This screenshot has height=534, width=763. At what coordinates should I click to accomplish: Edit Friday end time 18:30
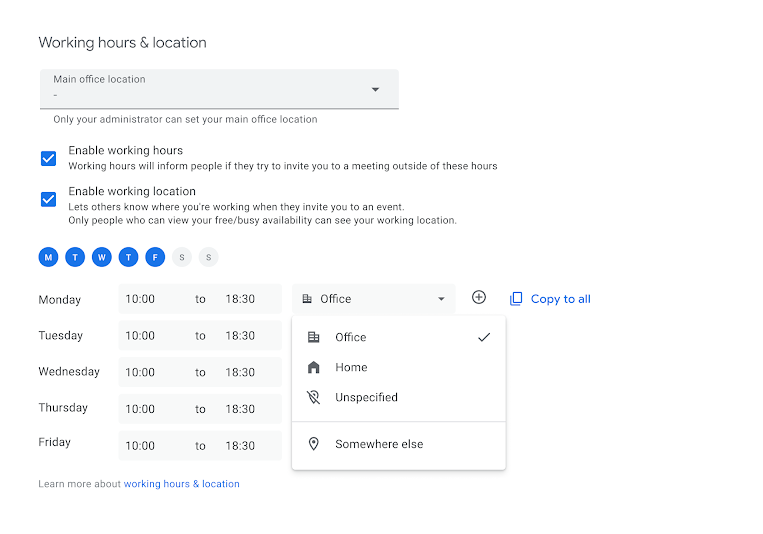240,446
